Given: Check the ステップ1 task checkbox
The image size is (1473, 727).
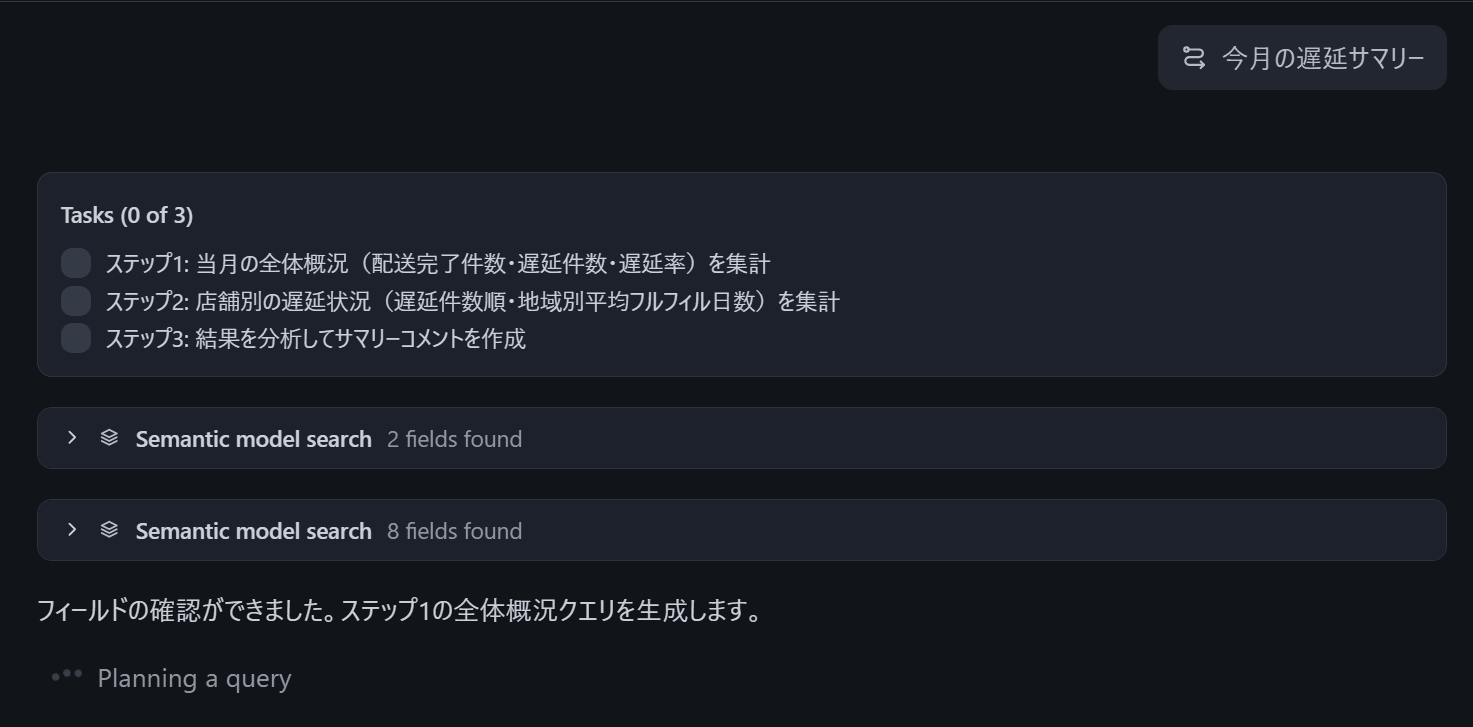Looking at the screenshot, I should pos(76,264).
